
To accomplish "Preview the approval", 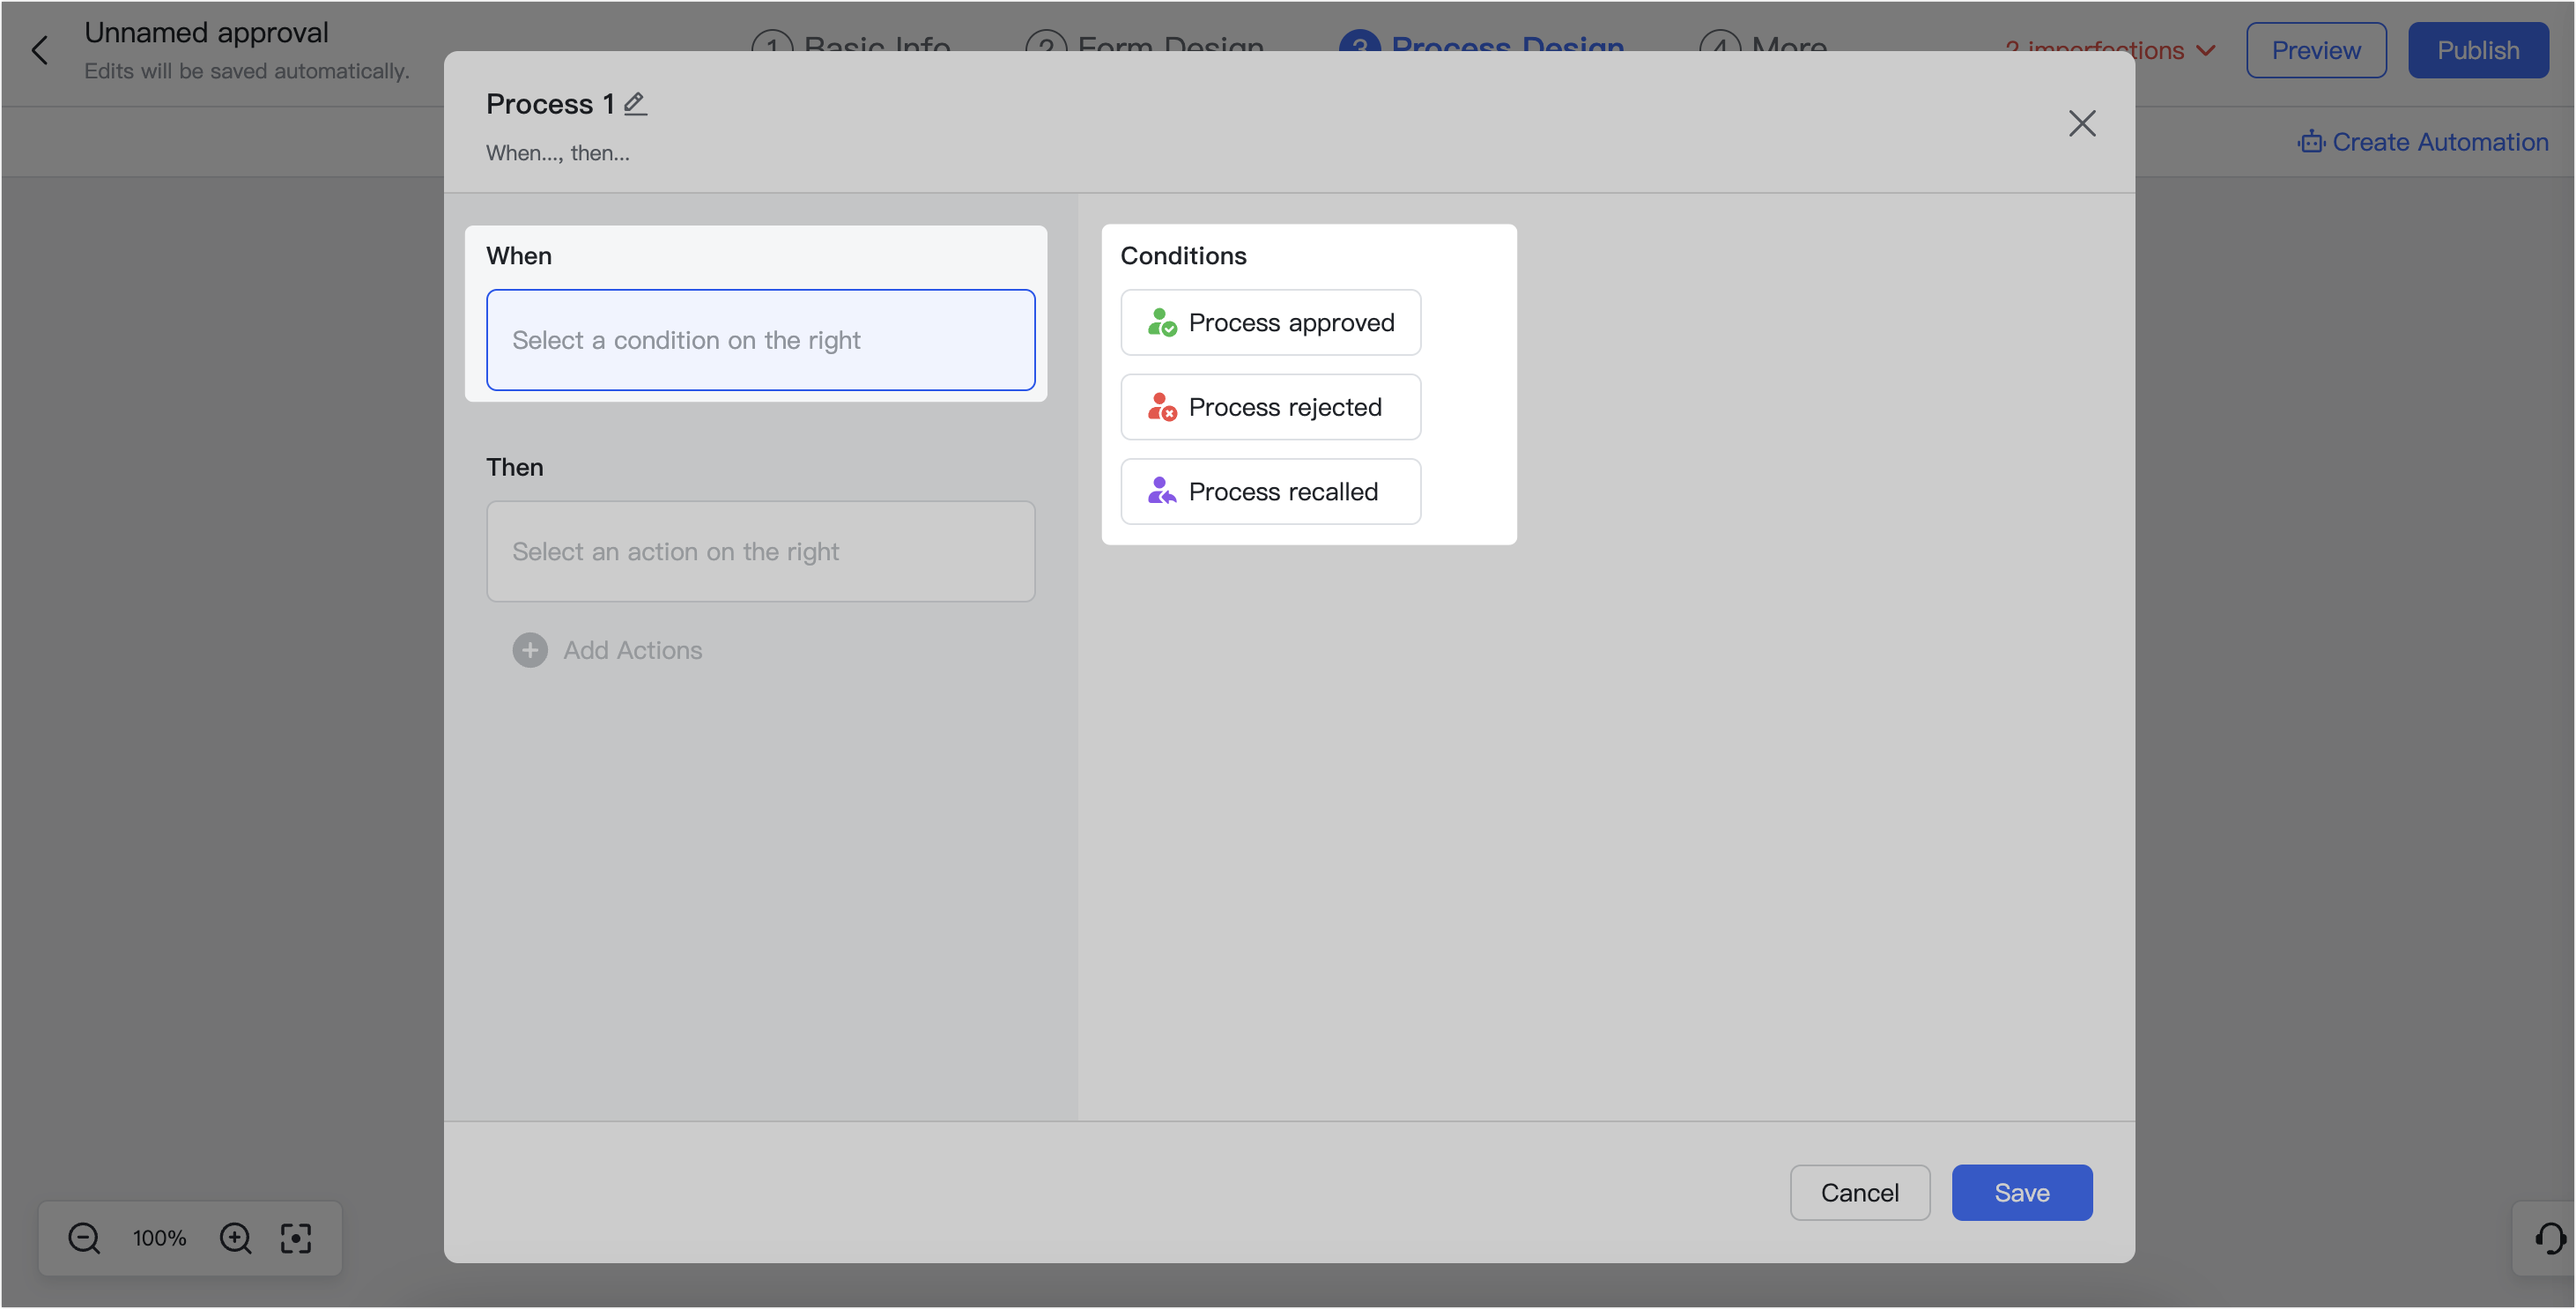I will coord(2316,50).
